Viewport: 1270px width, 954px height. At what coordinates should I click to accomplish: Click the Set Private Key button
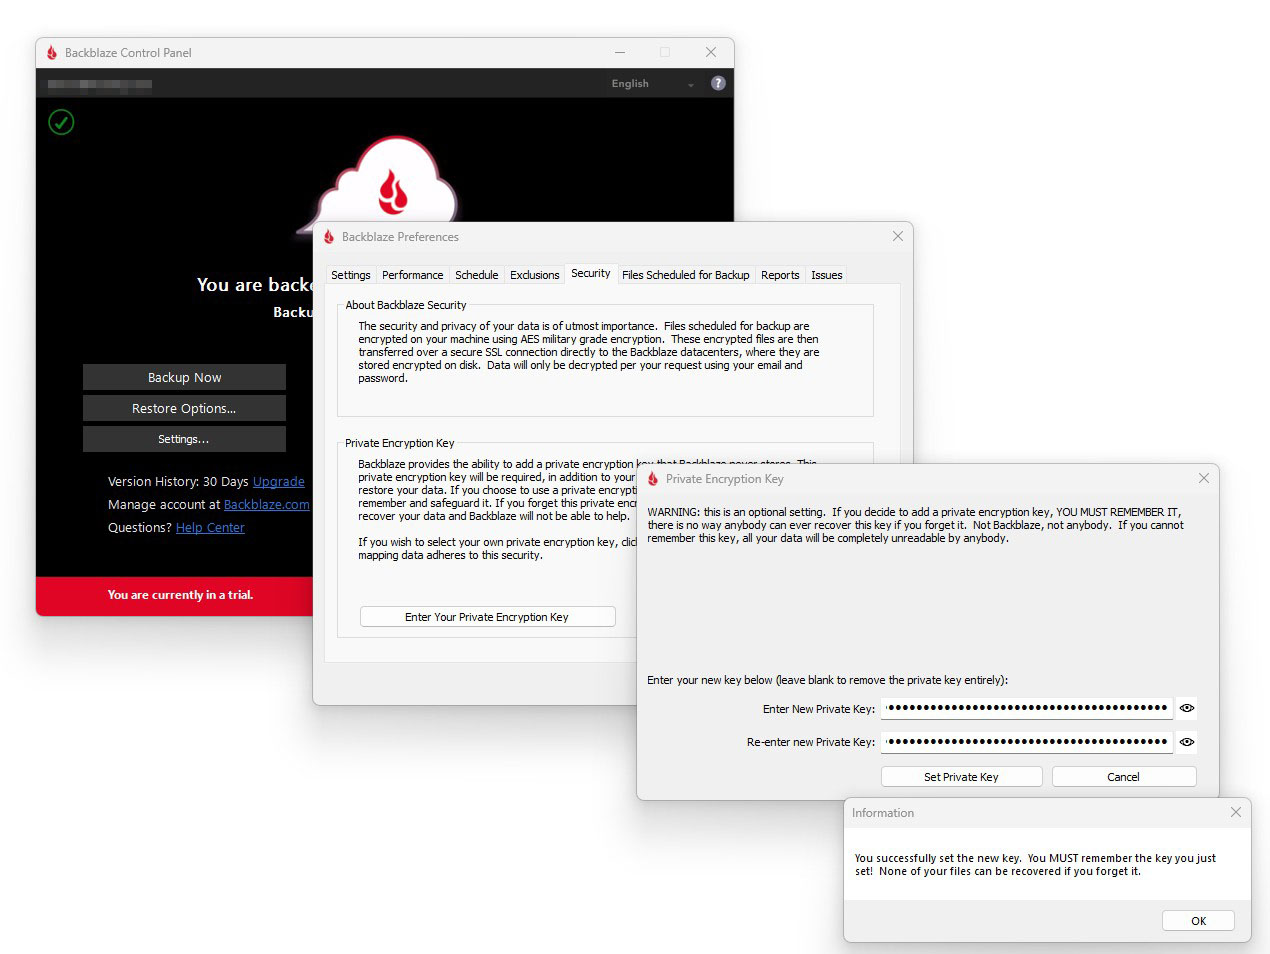[961, 777]
